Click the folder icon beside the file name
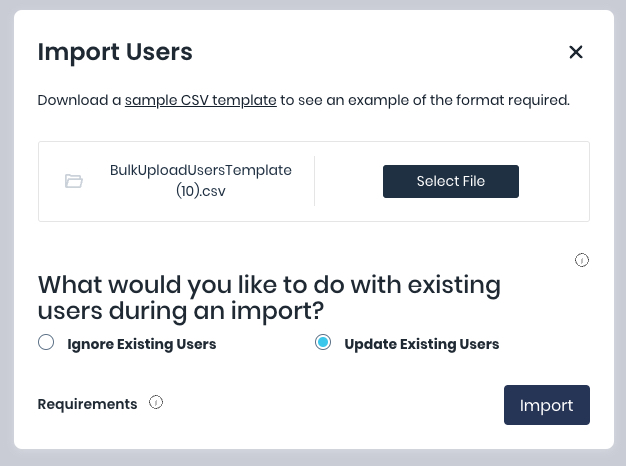This screenshot has width=626, height=466. click(x=73, y=181)
